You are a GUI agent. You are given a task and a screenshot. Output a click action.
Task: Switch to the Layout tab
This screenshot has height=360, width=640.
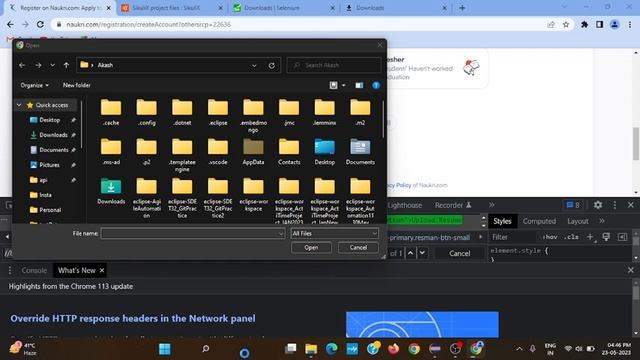578,221
